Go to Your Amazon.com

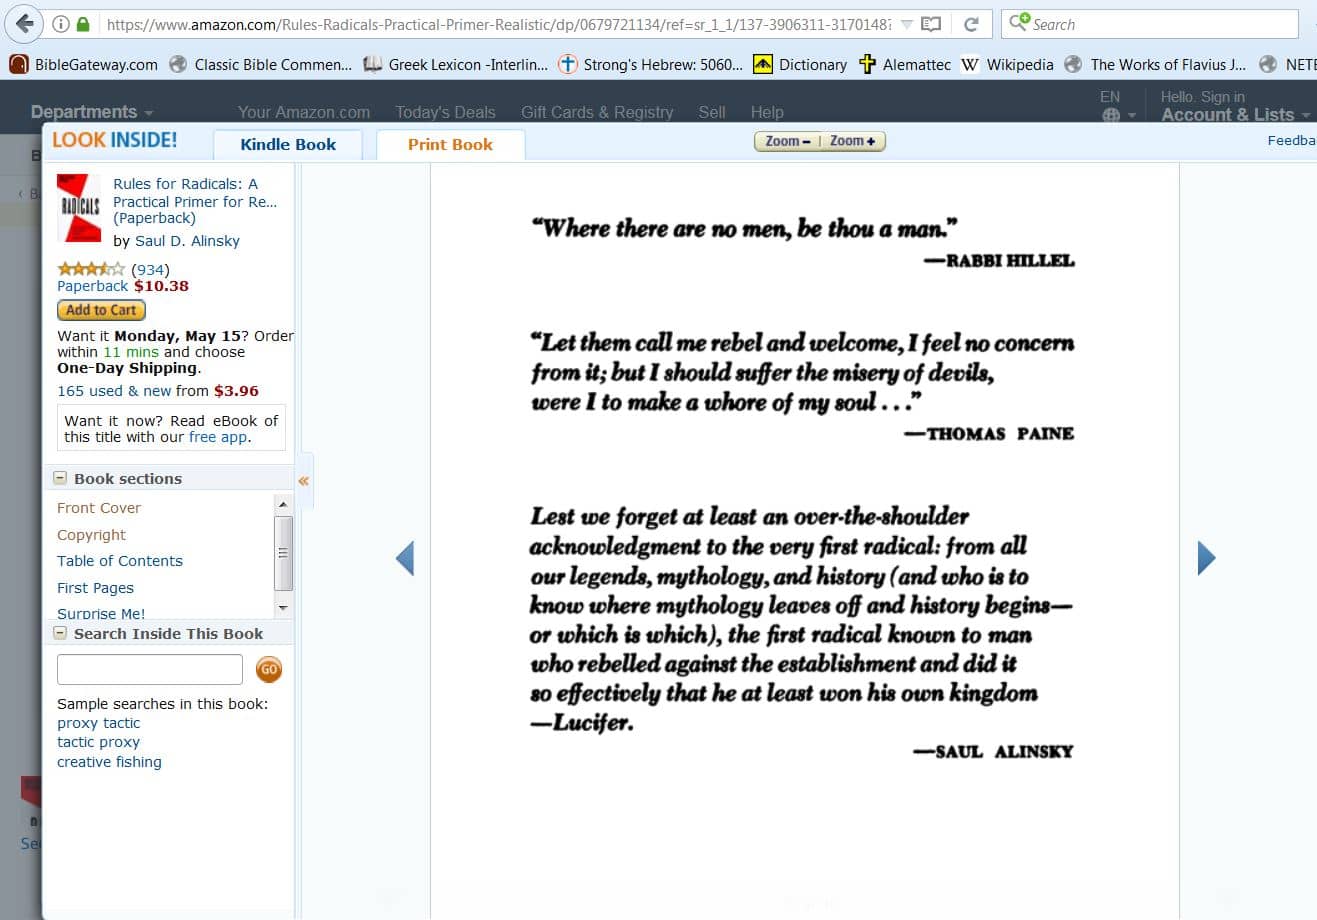click(x=304, y=112)
